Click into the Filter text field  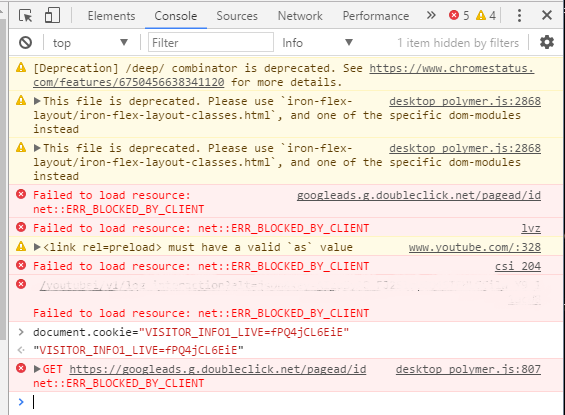click(211, 43)
